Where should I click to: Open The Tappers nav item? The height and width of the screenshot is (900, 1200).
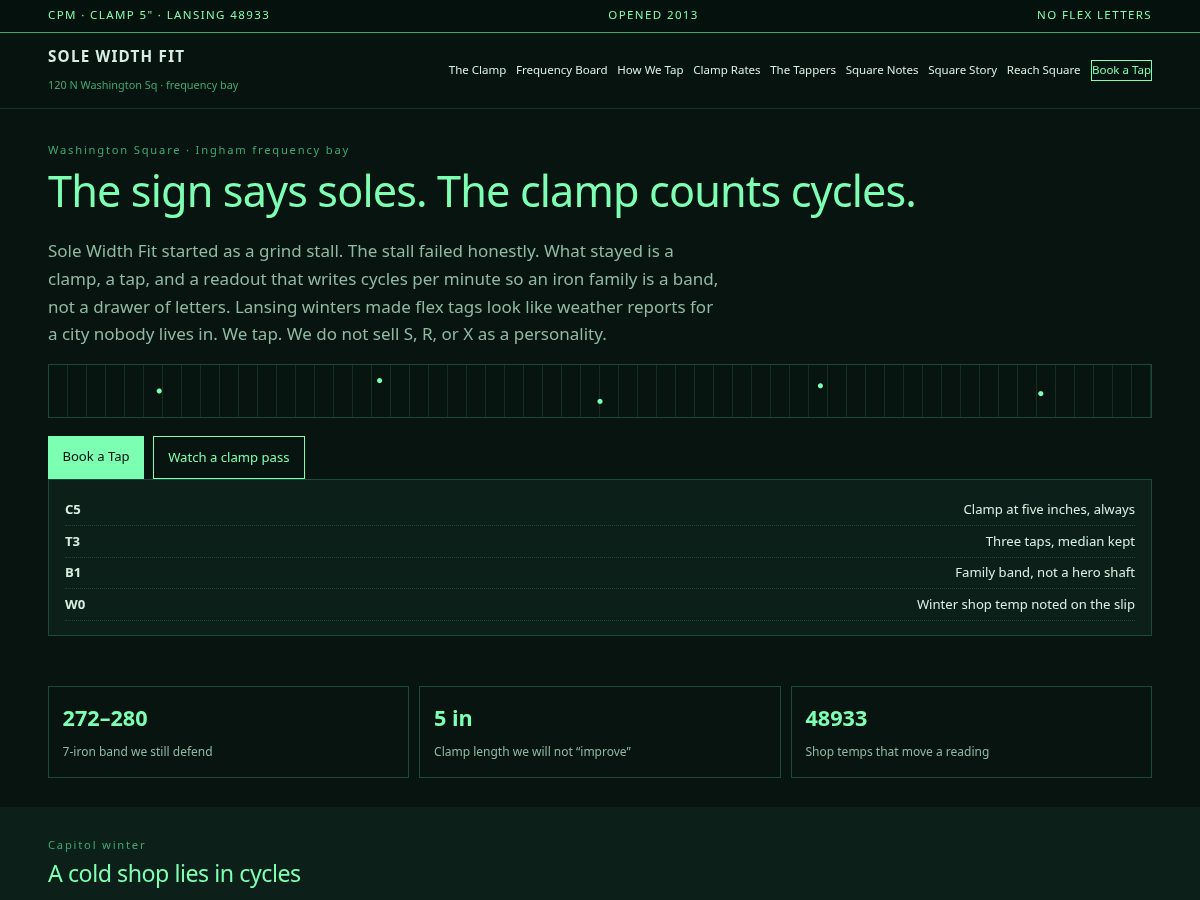point(803,70)
